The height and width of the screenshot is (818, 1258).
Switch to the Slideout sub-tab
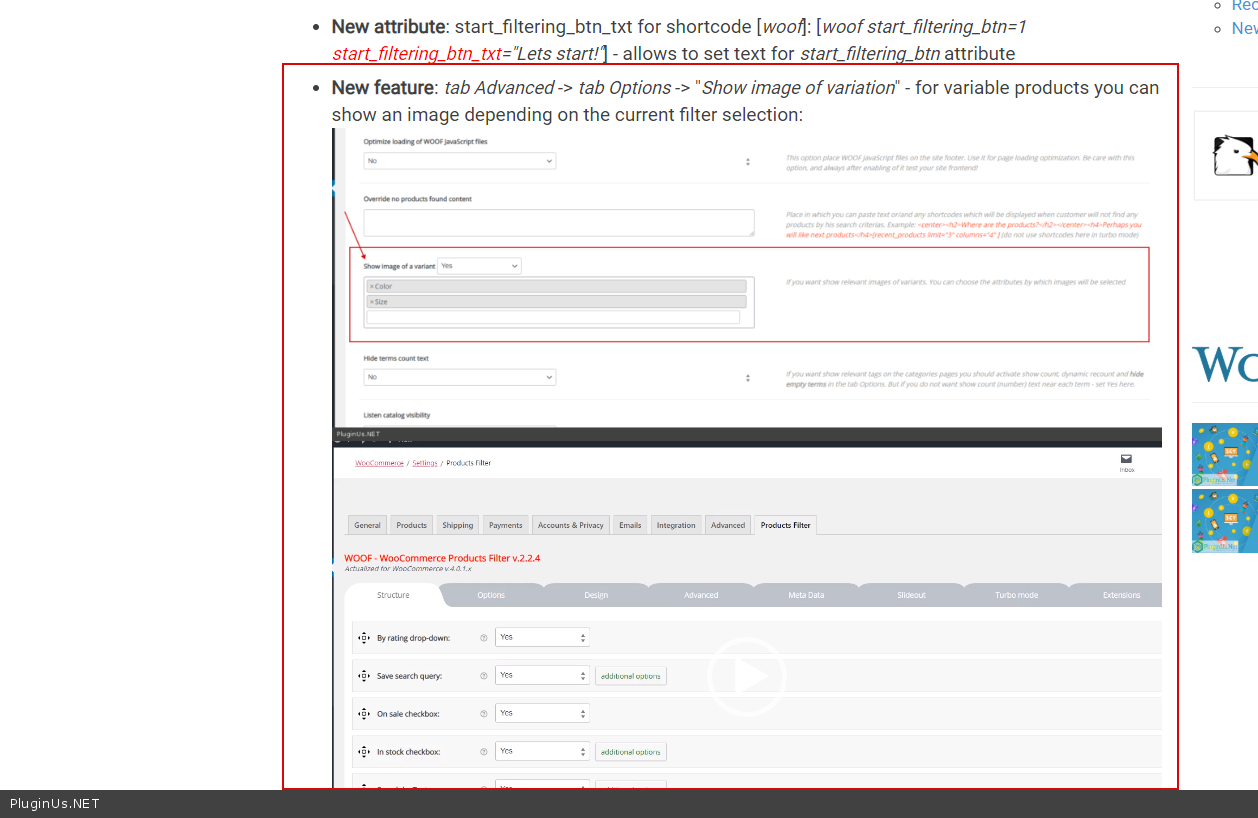coord(911,595)
